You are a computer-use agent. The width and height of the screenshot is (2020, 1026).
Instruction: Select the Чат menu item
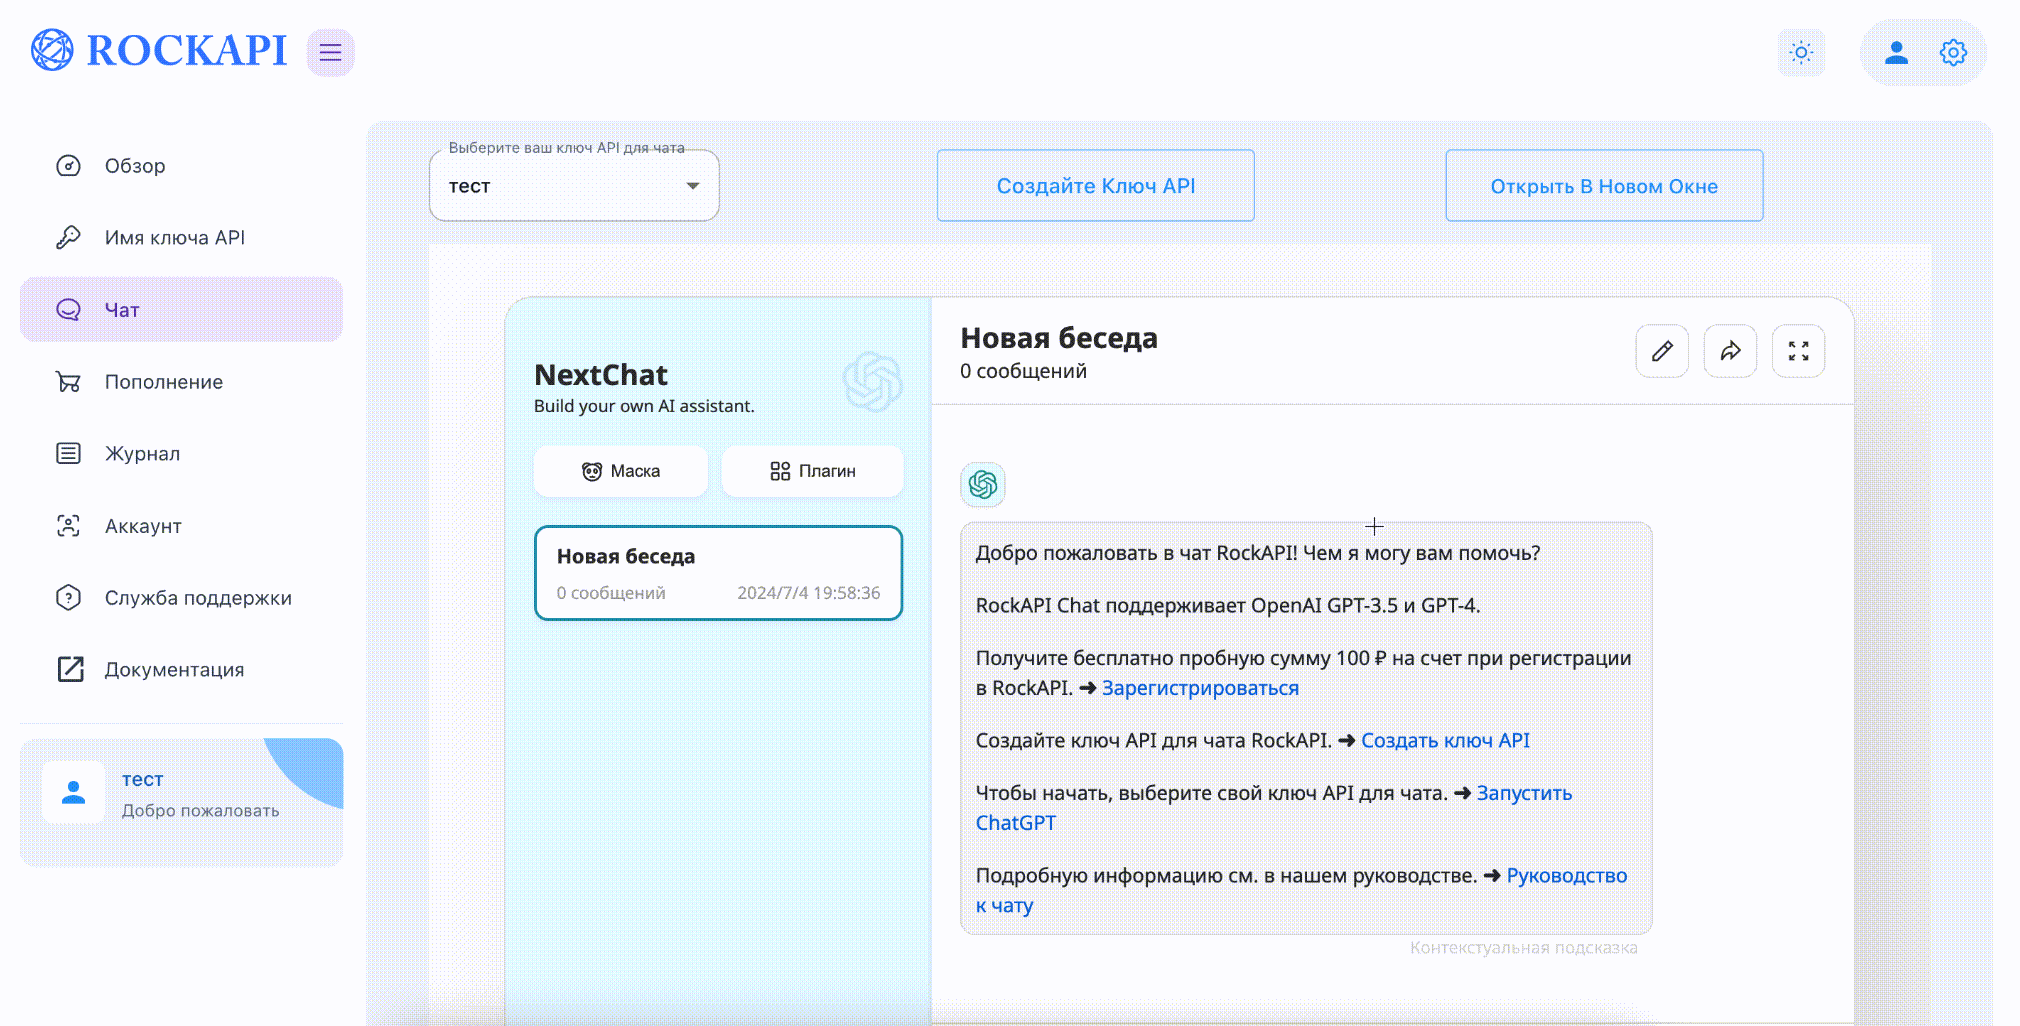pos(181,310)
